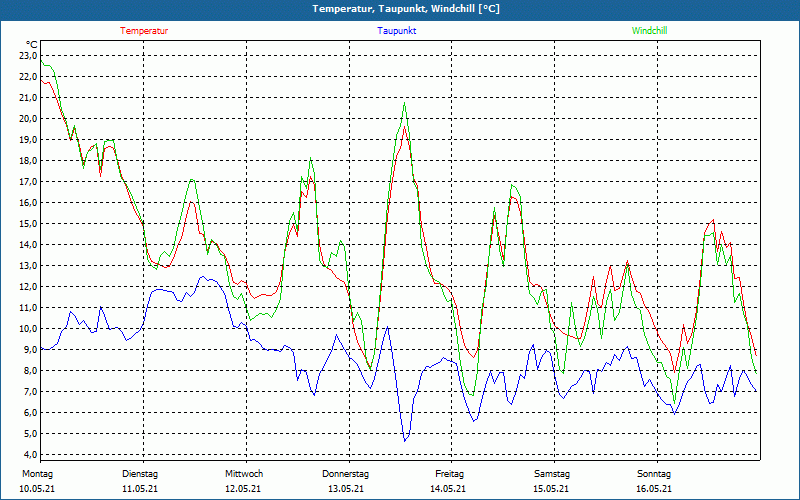Click the 5,0 y-axis value
The height and width of the screenshot is (500, 800).
30,434
